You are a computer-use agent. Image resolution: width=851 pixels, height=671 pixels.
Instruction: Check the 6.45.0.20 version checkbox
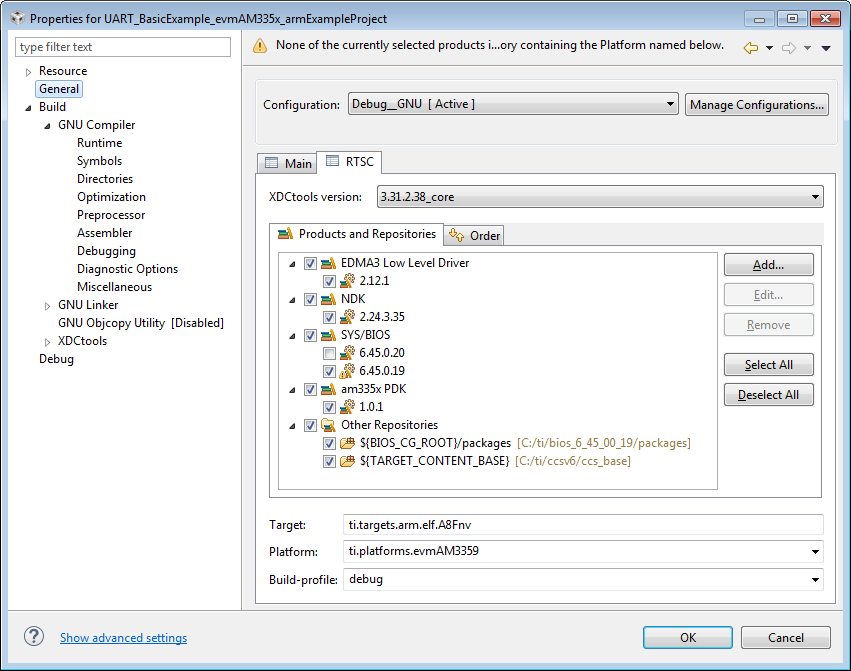(329, 353)
